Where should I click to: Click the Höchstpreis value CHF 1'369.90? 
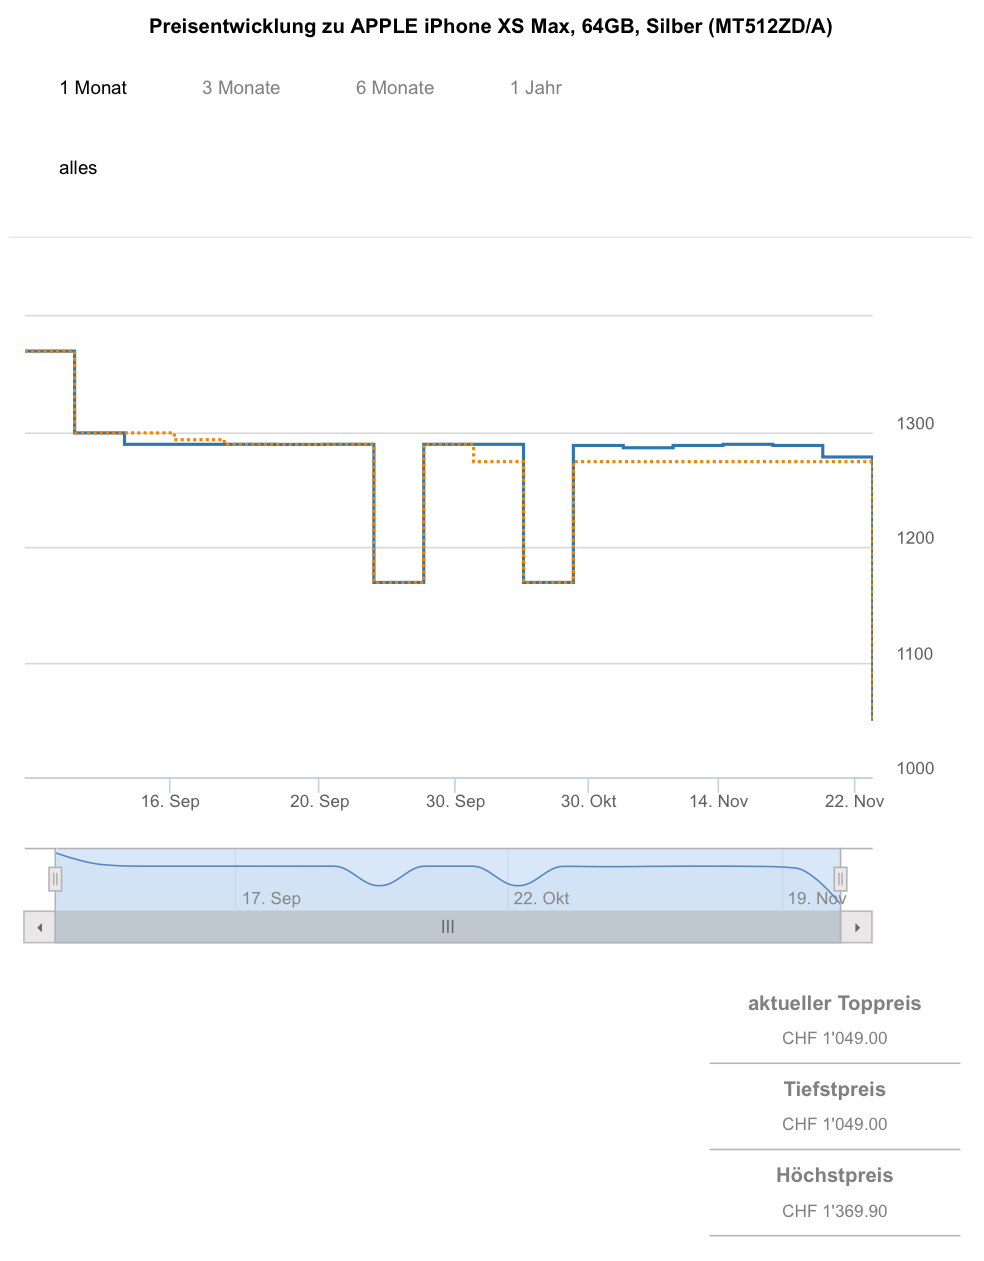pyautogui.click(x=834, y=1211)
